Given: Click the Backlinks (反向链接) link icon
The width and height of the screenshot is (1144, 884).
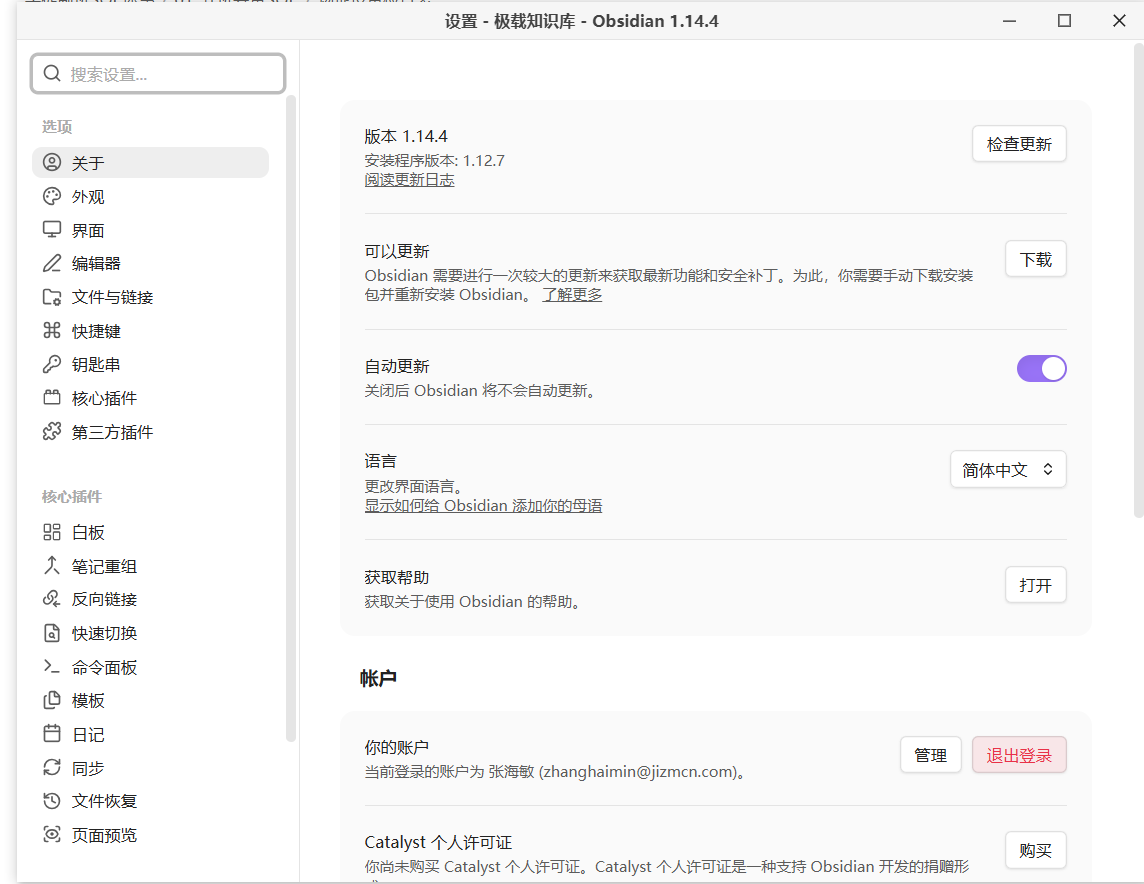Looking at the screenshot, I should point(52,599).
